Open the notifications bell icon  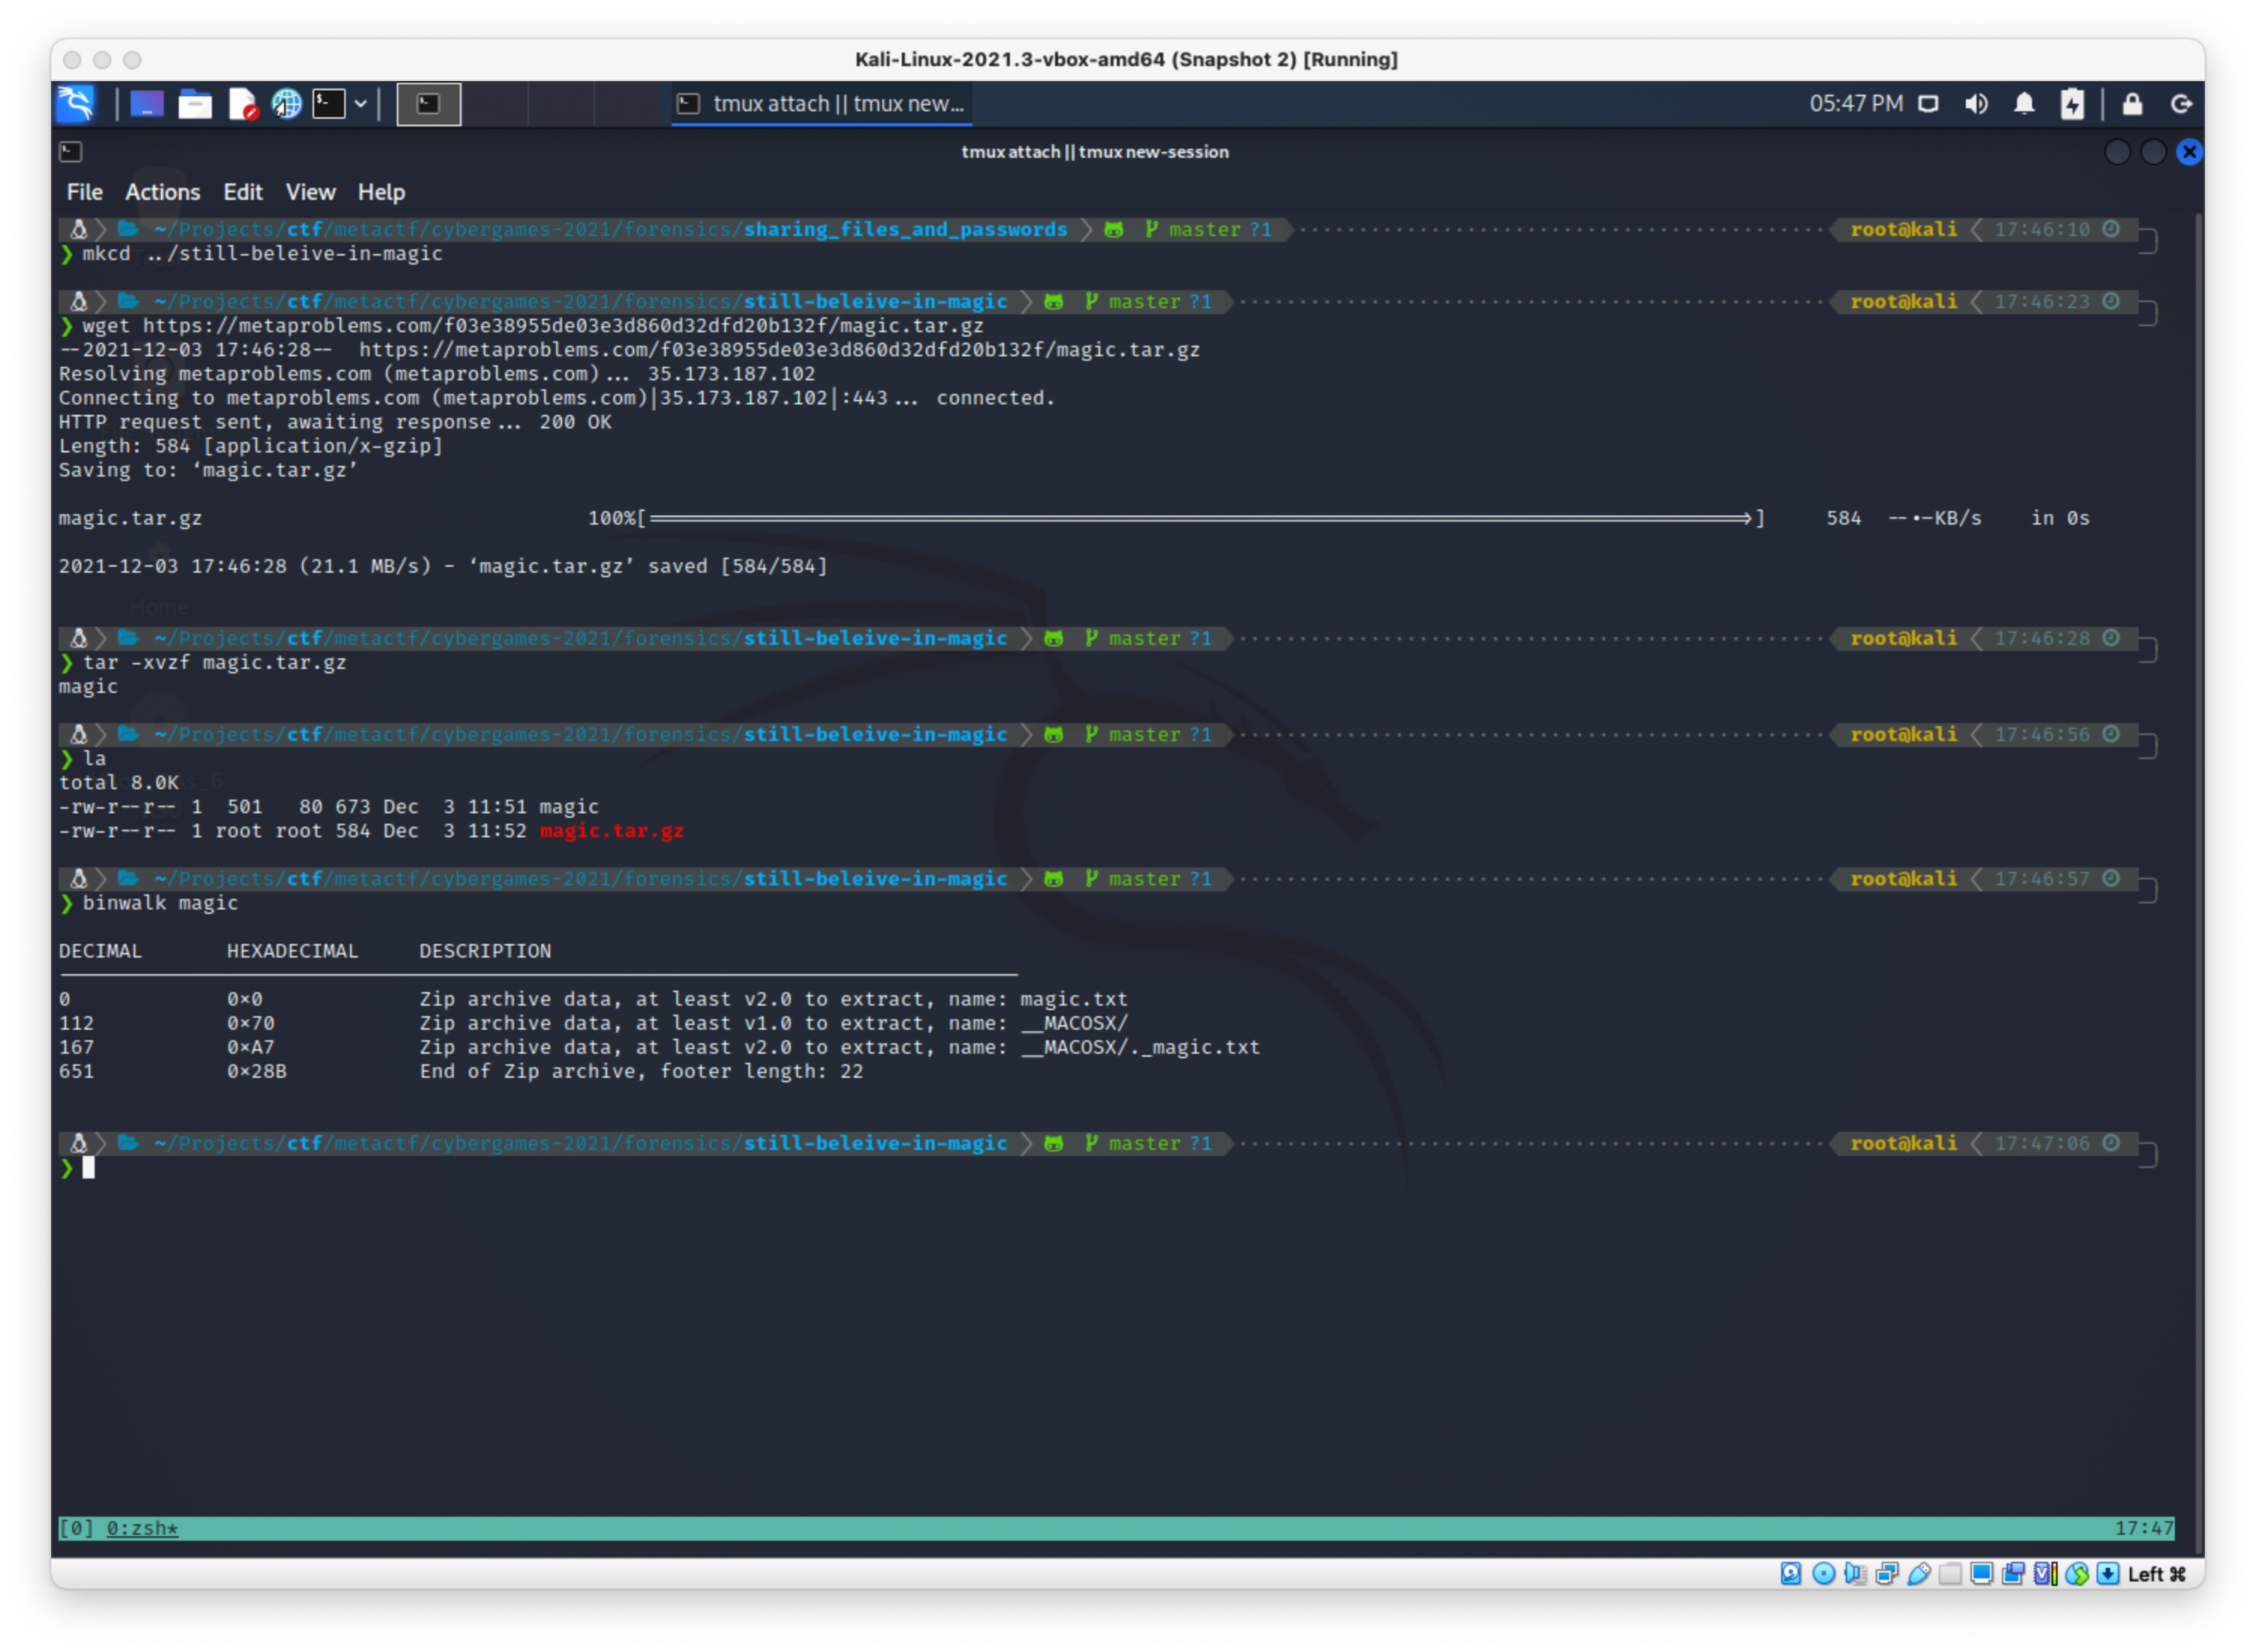pyautogui.click(x=2024, y=104)
